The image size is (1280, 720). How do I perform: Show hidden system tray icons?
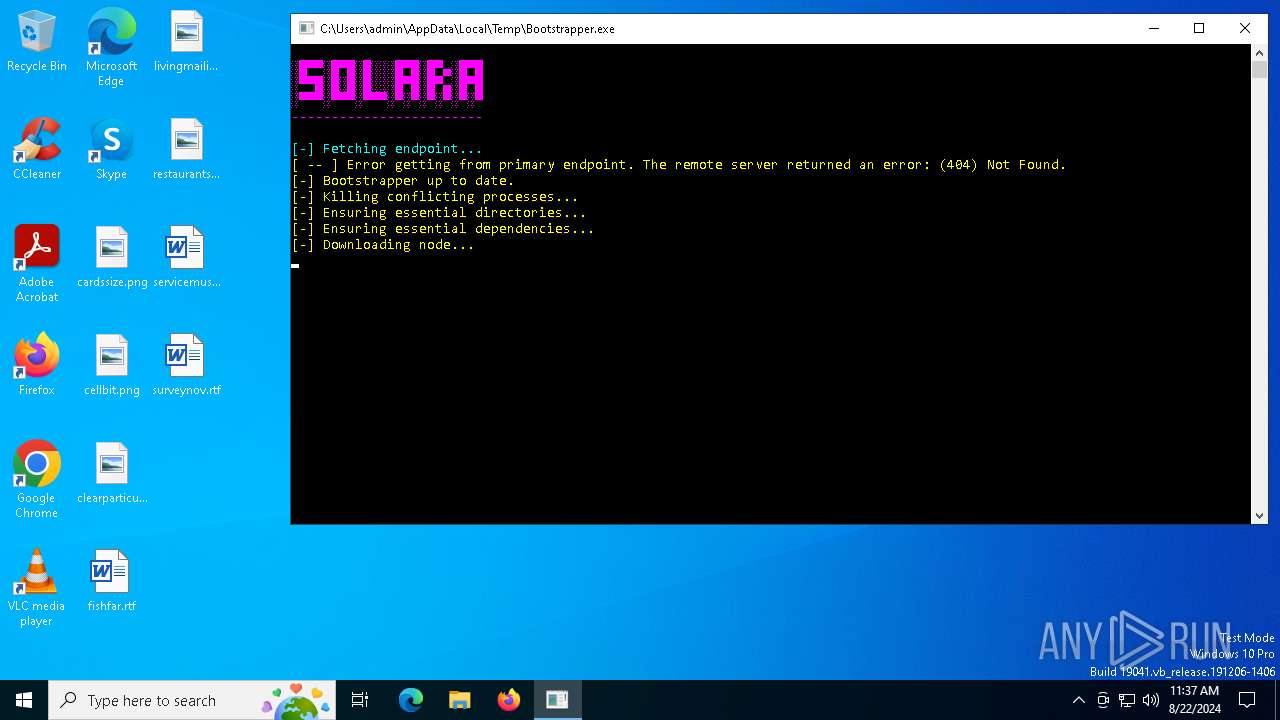1078,700
